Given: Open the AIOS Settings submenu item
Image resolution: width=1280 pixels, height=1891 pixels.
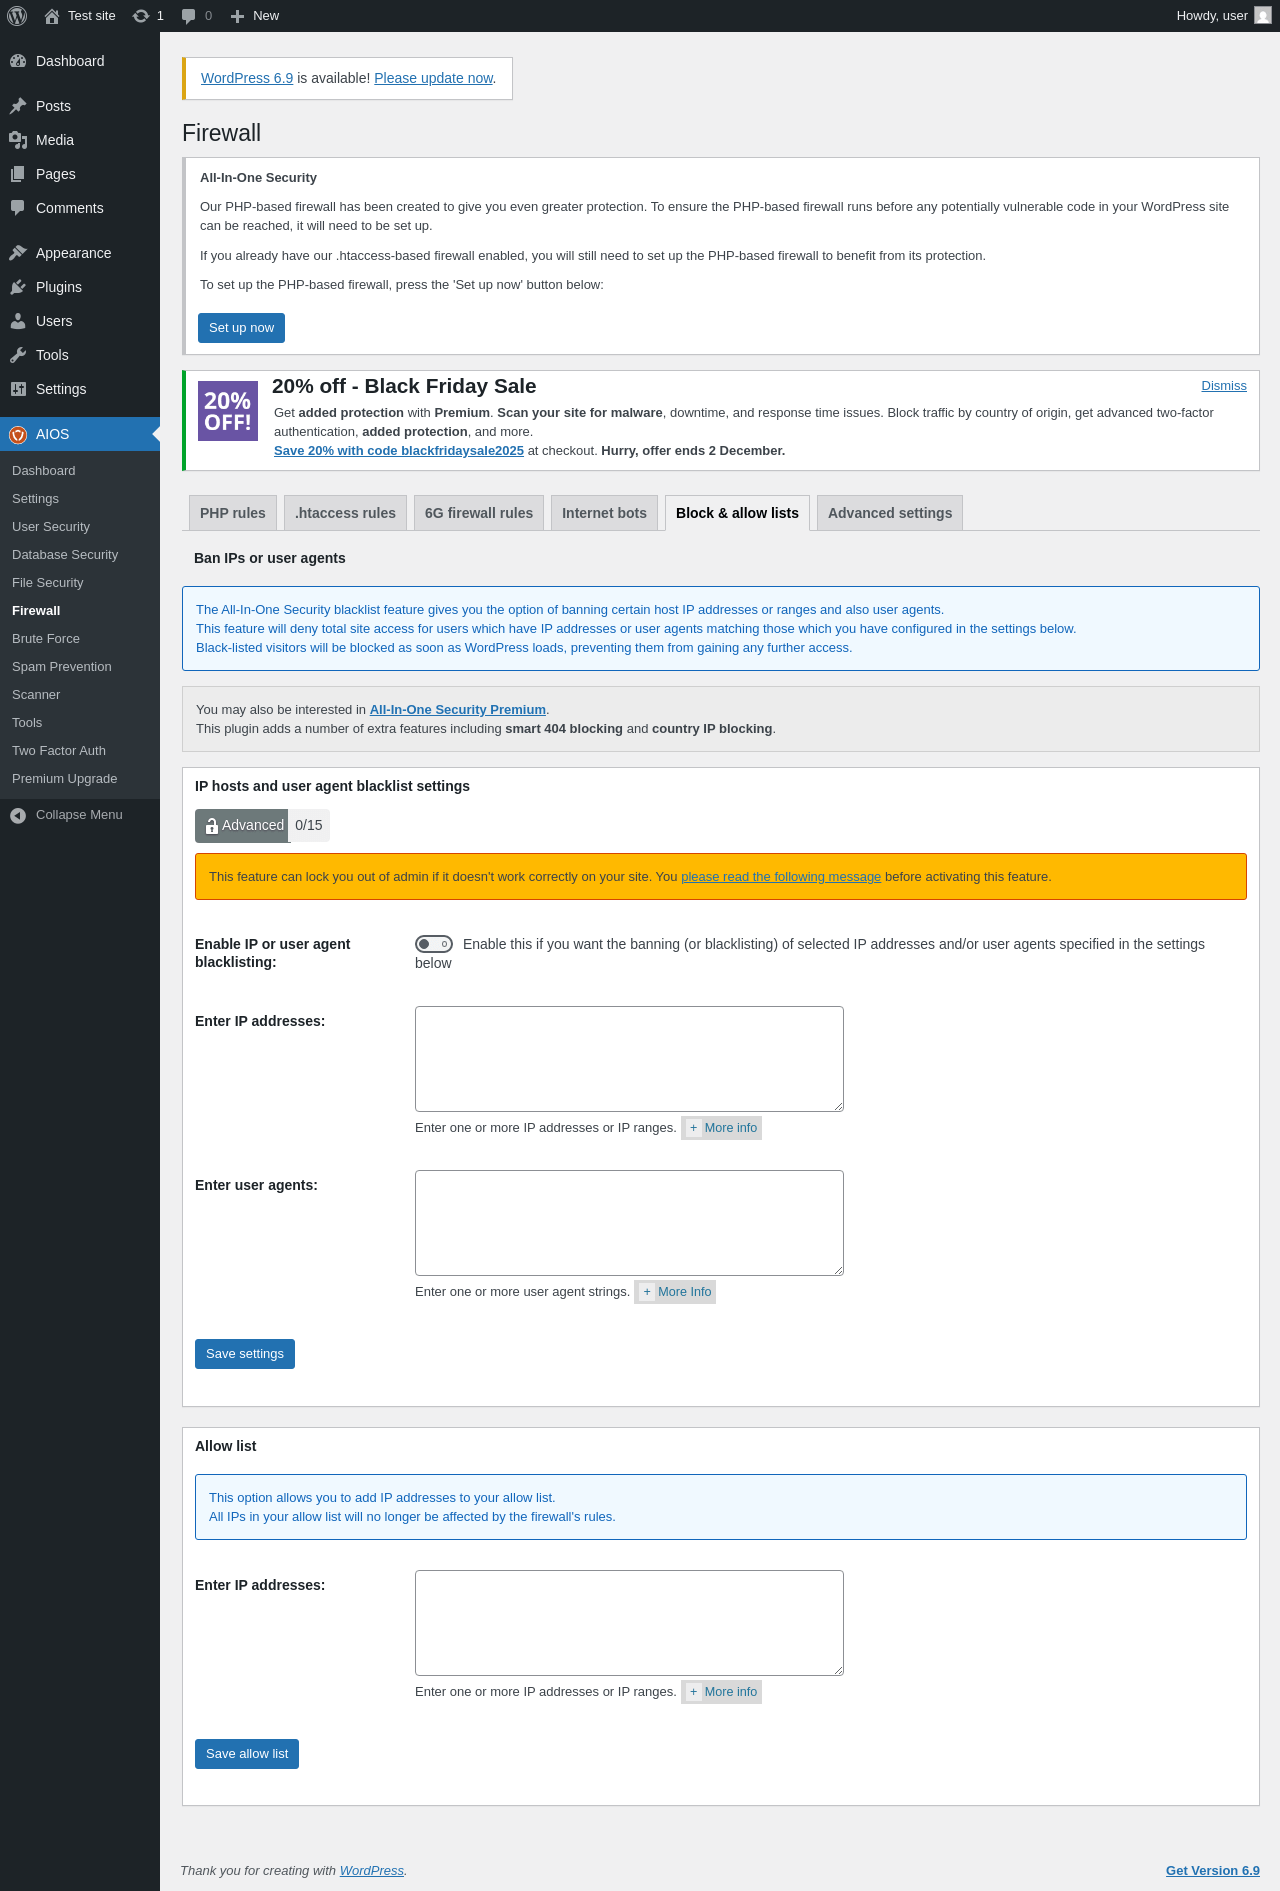Looking at the screenshot, I should coord(80,499).
